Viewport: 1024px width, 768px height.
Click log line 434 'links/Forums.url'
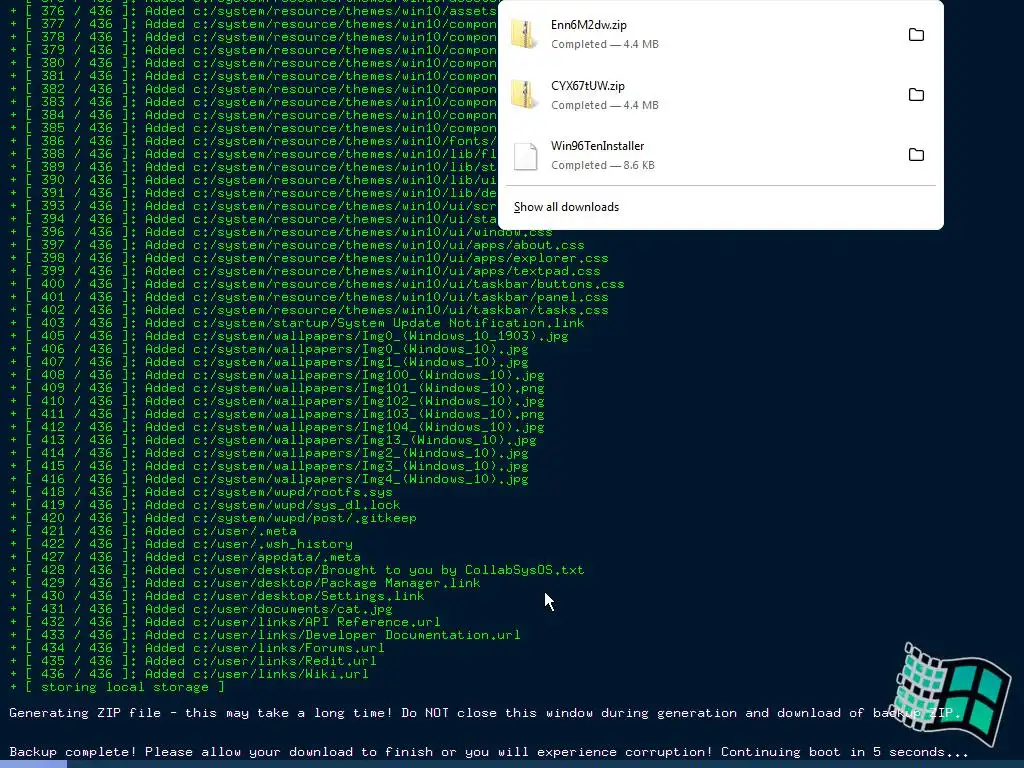[197, 648]
